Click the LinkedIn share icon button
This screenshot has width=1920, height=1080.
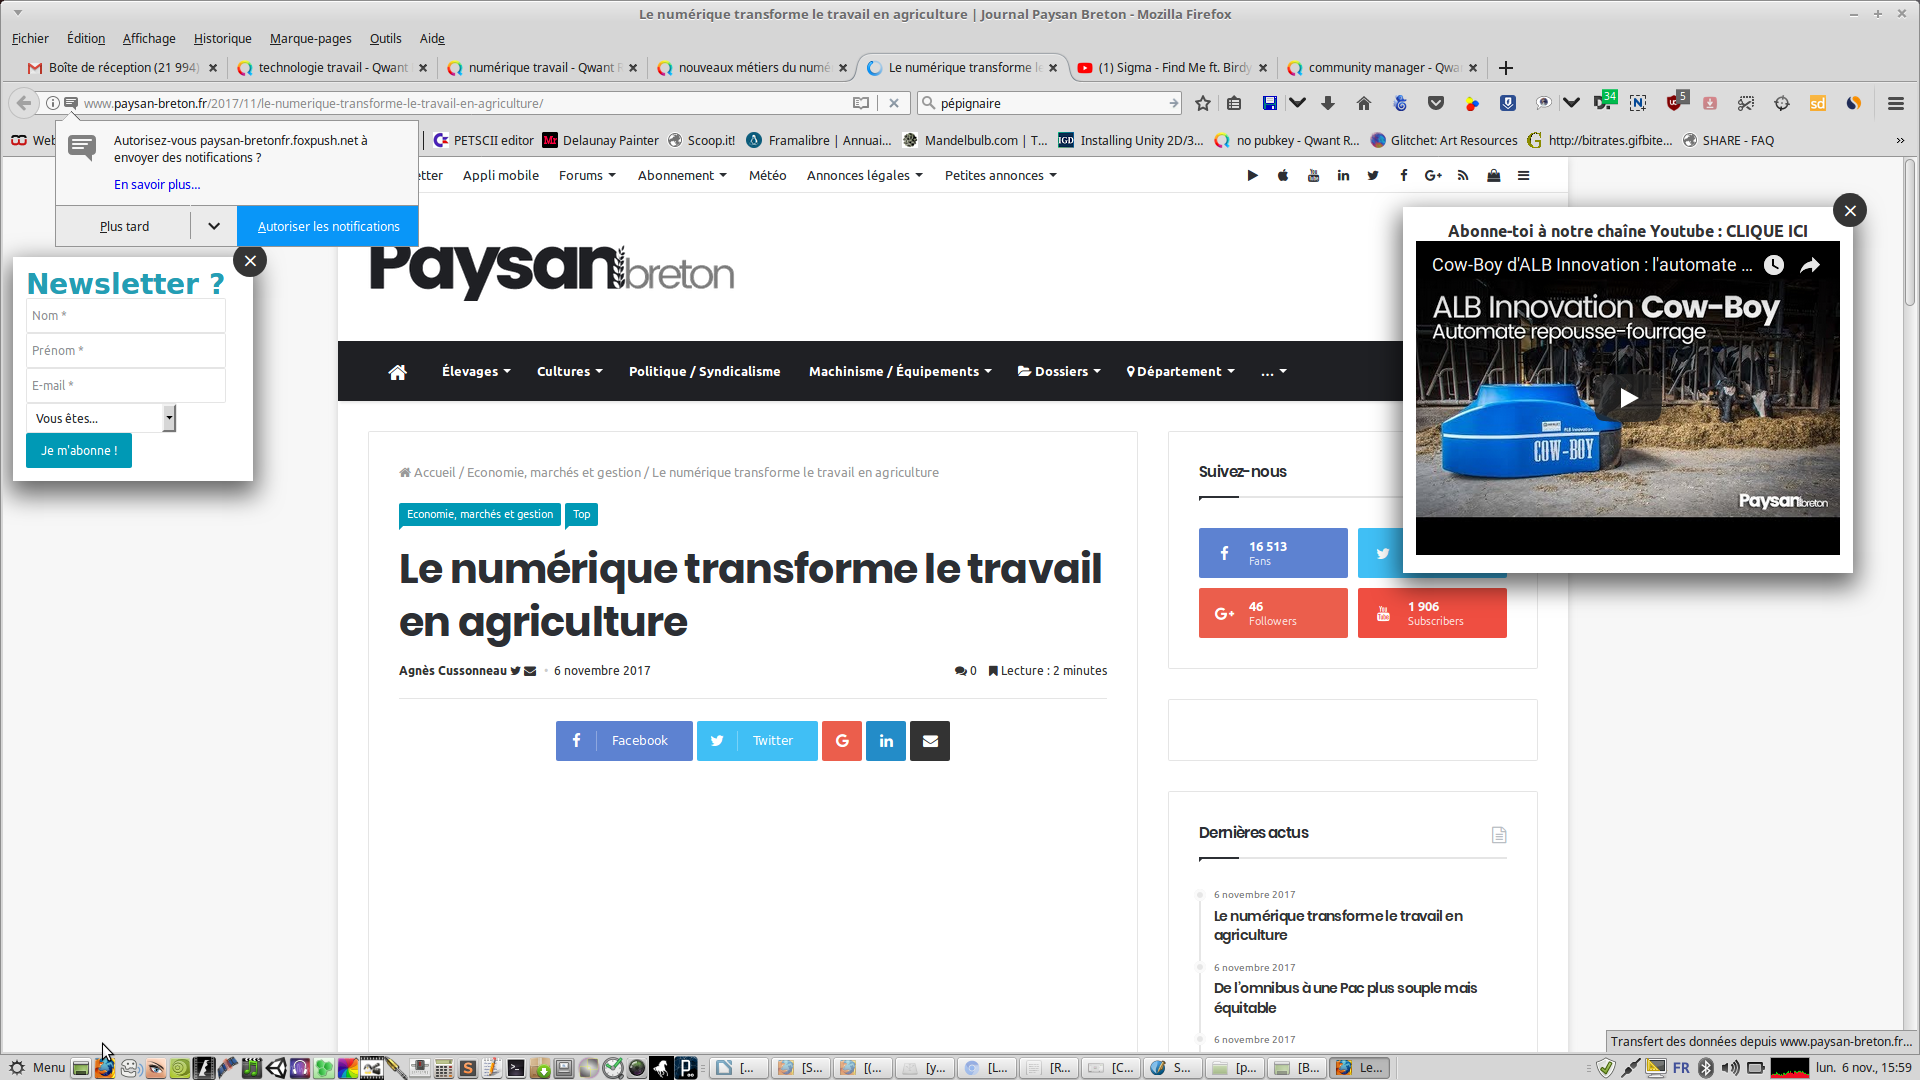pos(886,741)
